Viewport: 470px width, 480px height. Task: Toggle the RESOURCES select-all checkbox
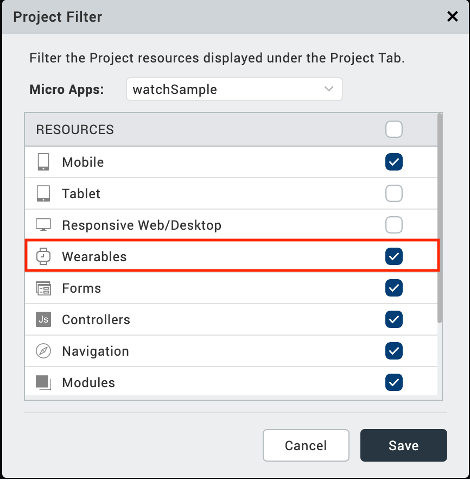pyautogui.click(x=394, y=129)
